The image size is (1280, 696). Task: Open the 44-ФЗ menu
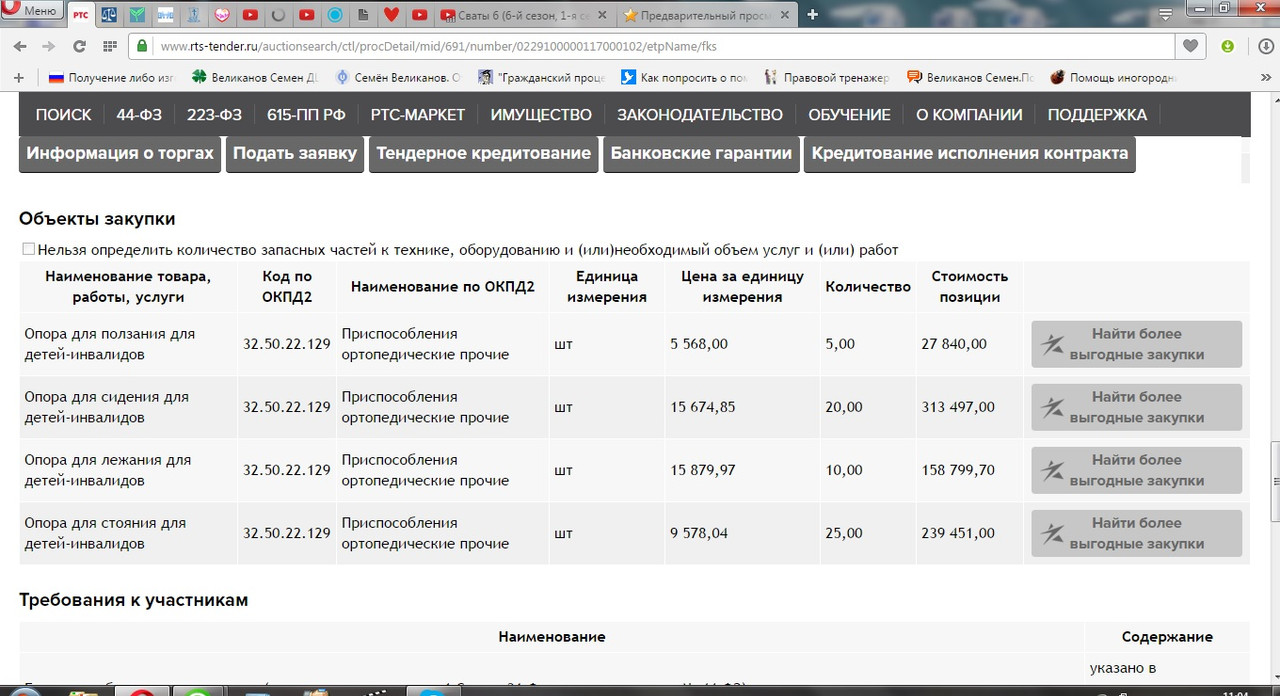point(139,114)
